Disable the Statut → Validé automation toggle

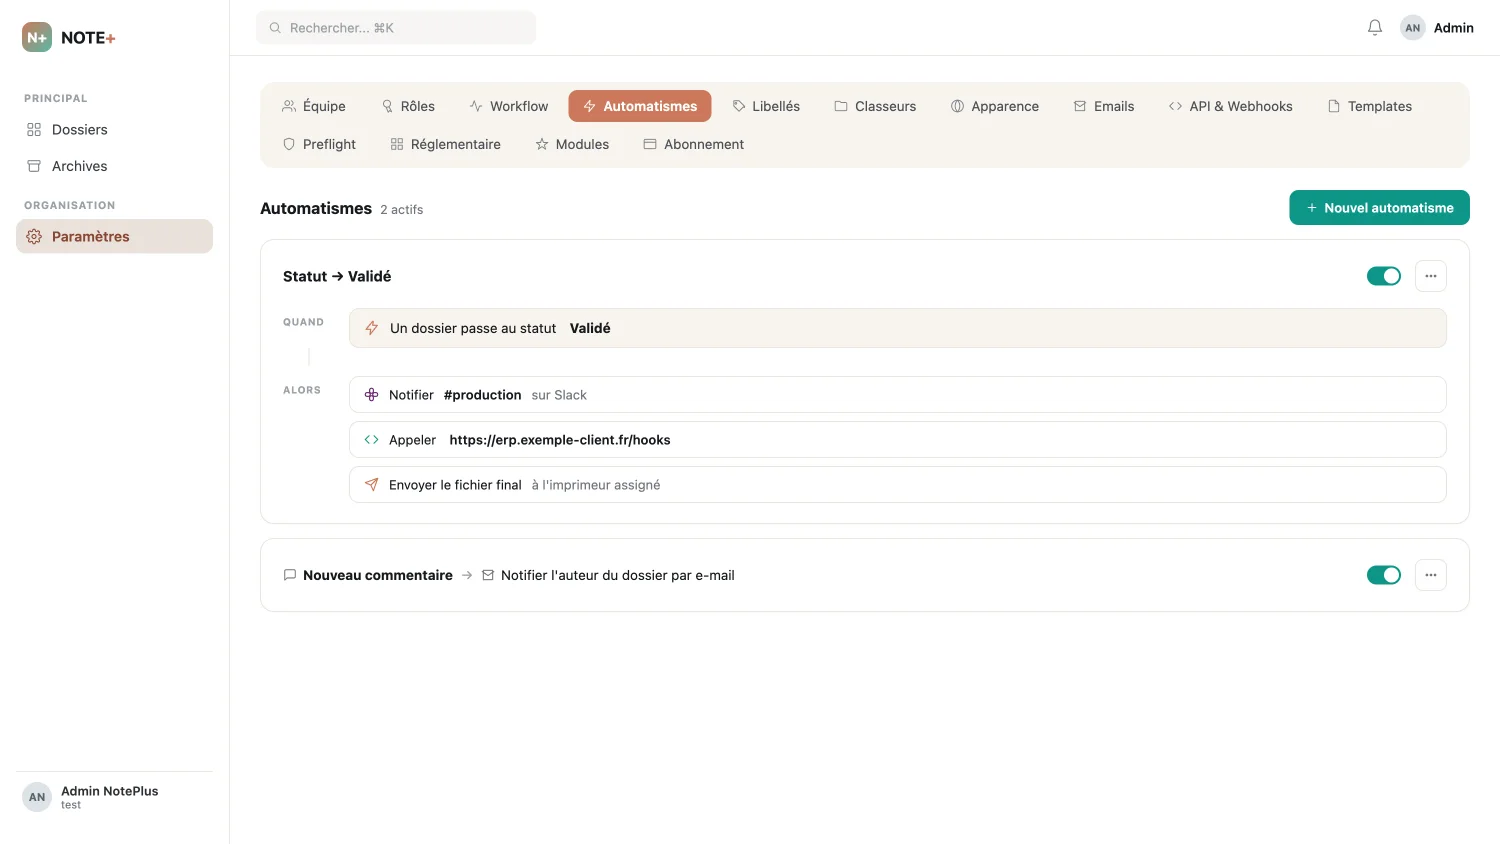pyautogui.click(x=1384, y=276)
